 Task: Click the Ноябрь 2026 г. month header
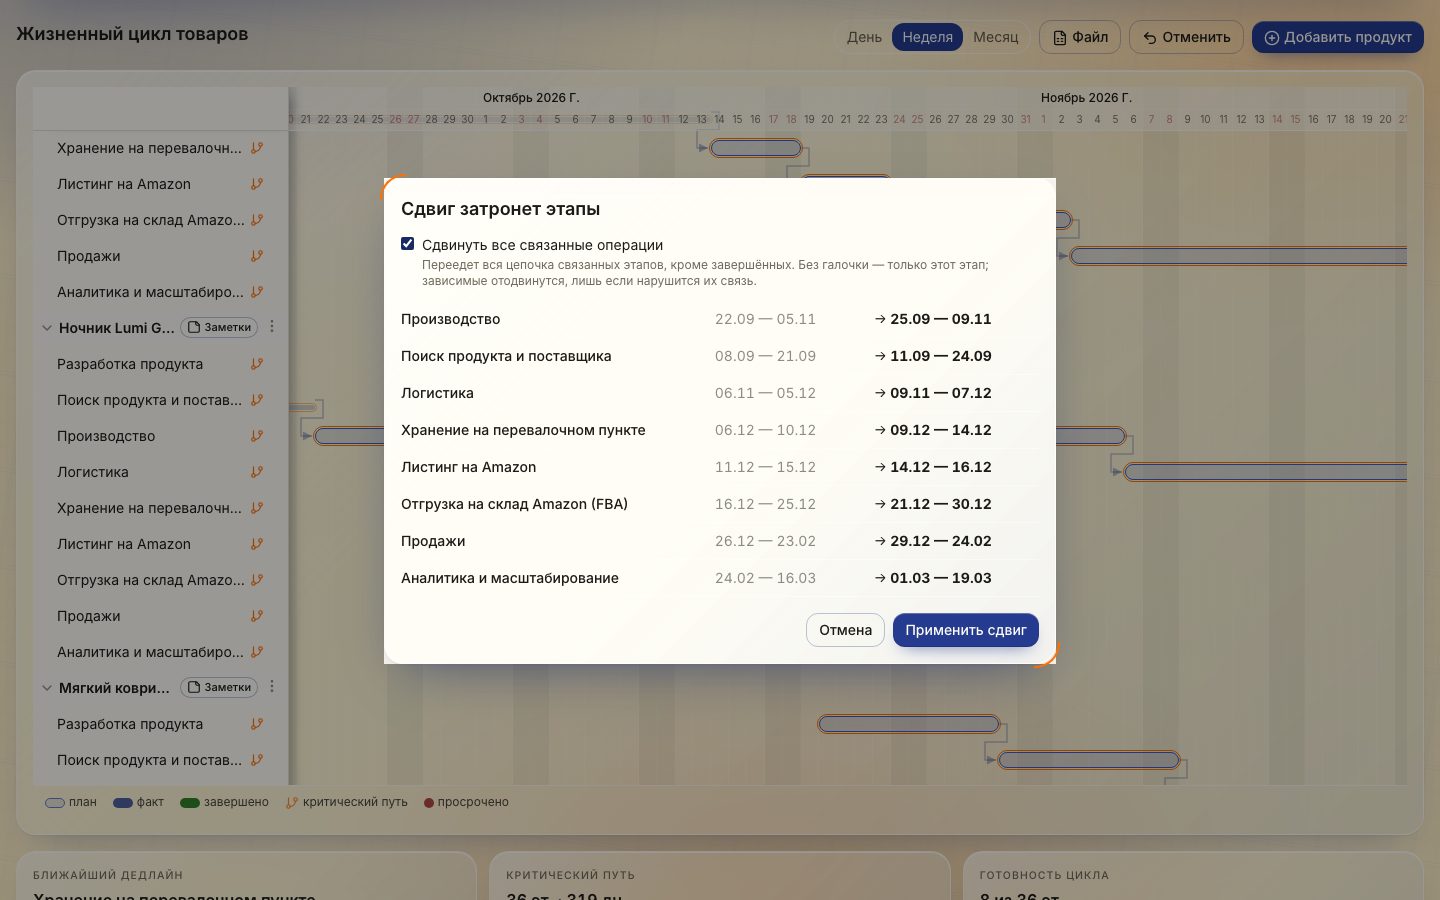pos(1086,97)
